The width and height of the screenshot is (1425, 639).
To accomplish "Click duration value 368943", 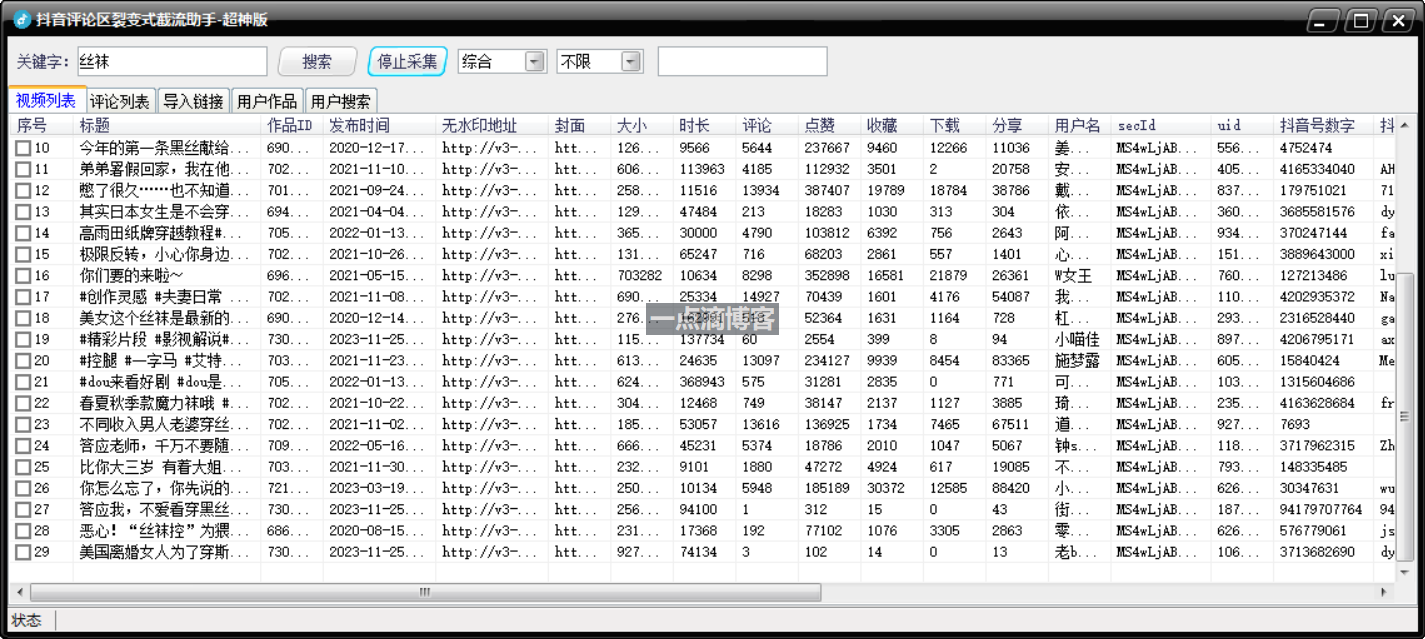I will 702,382.
